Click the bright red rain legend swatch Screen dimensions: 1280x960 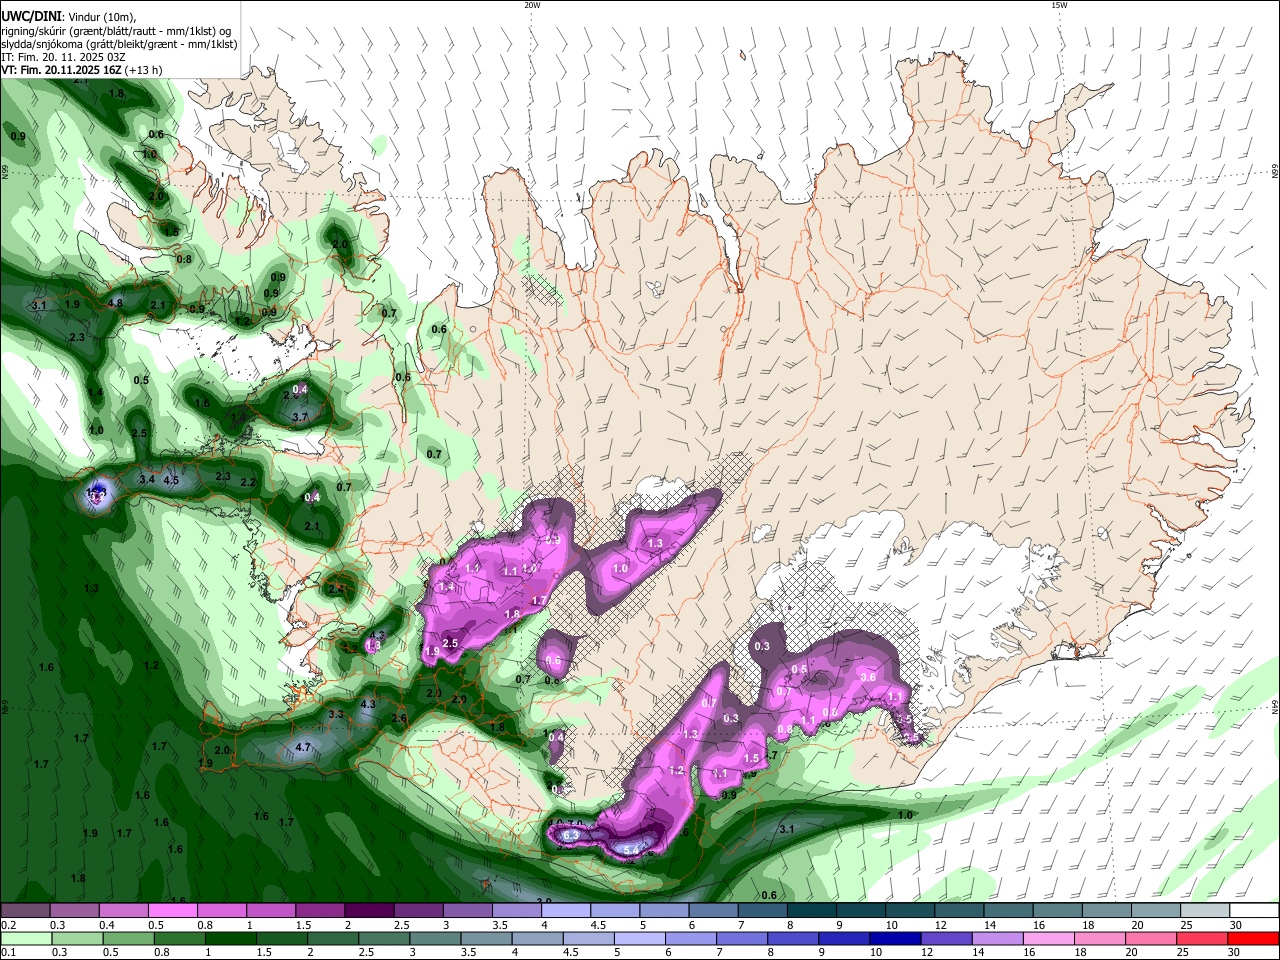pyautogui.click(x=1254, y=938)
